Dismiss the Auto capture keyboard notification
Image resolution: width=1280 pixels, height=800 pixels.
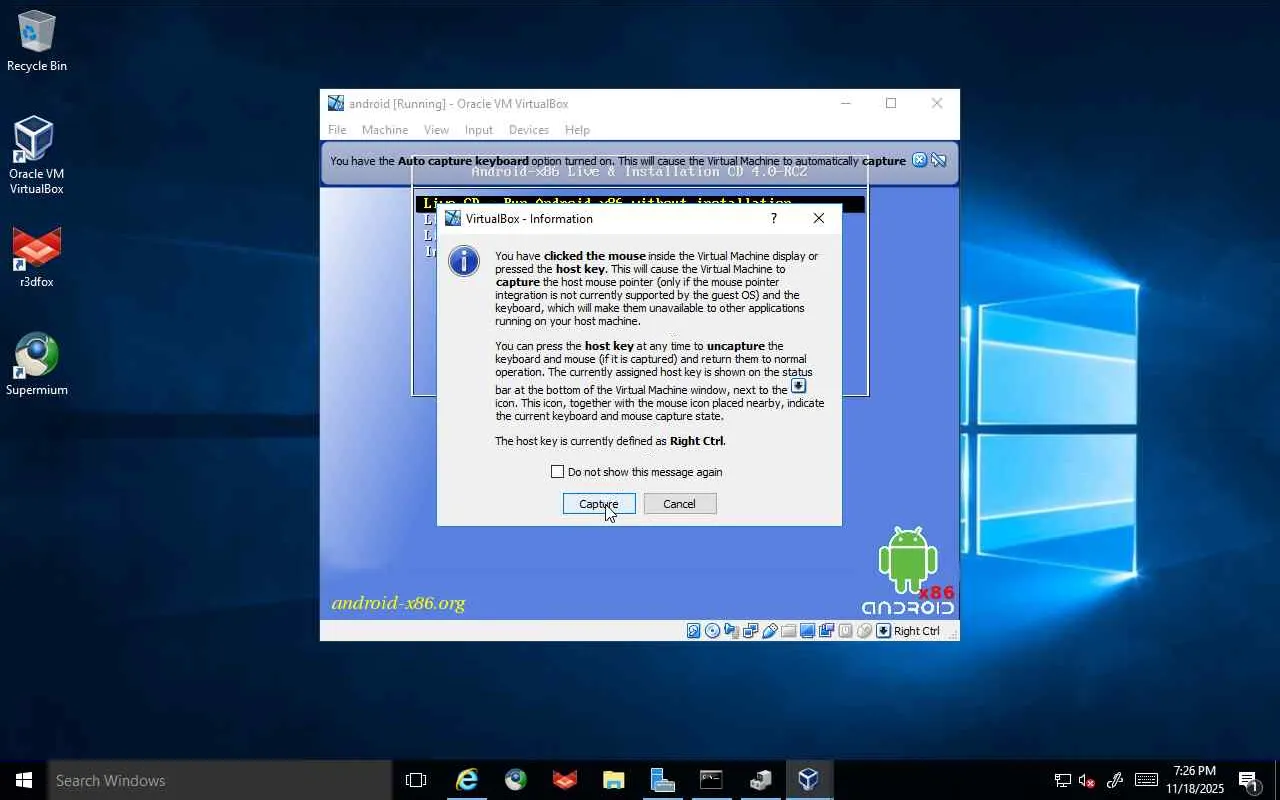point(920,160)
